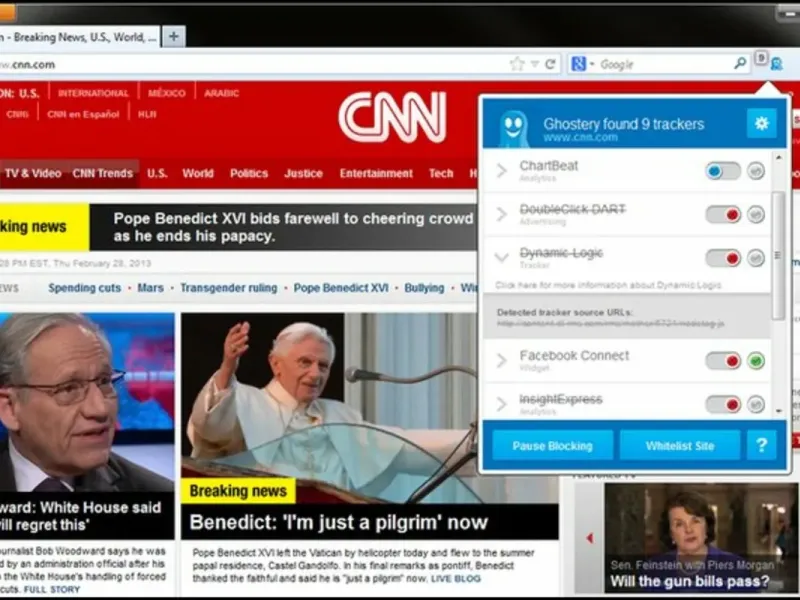The width and height of the screenshot is (800, 600).
Task: Open bookmark dropdown arrow in address bar
Action: click(x=534, y=64)
